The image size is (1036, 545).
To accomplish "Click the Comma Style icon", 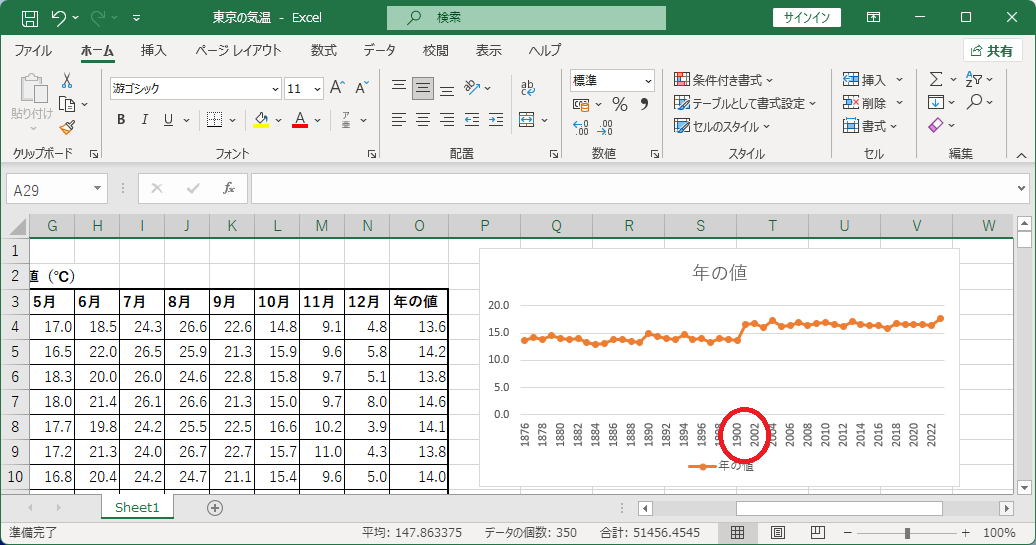I will 644,104.
